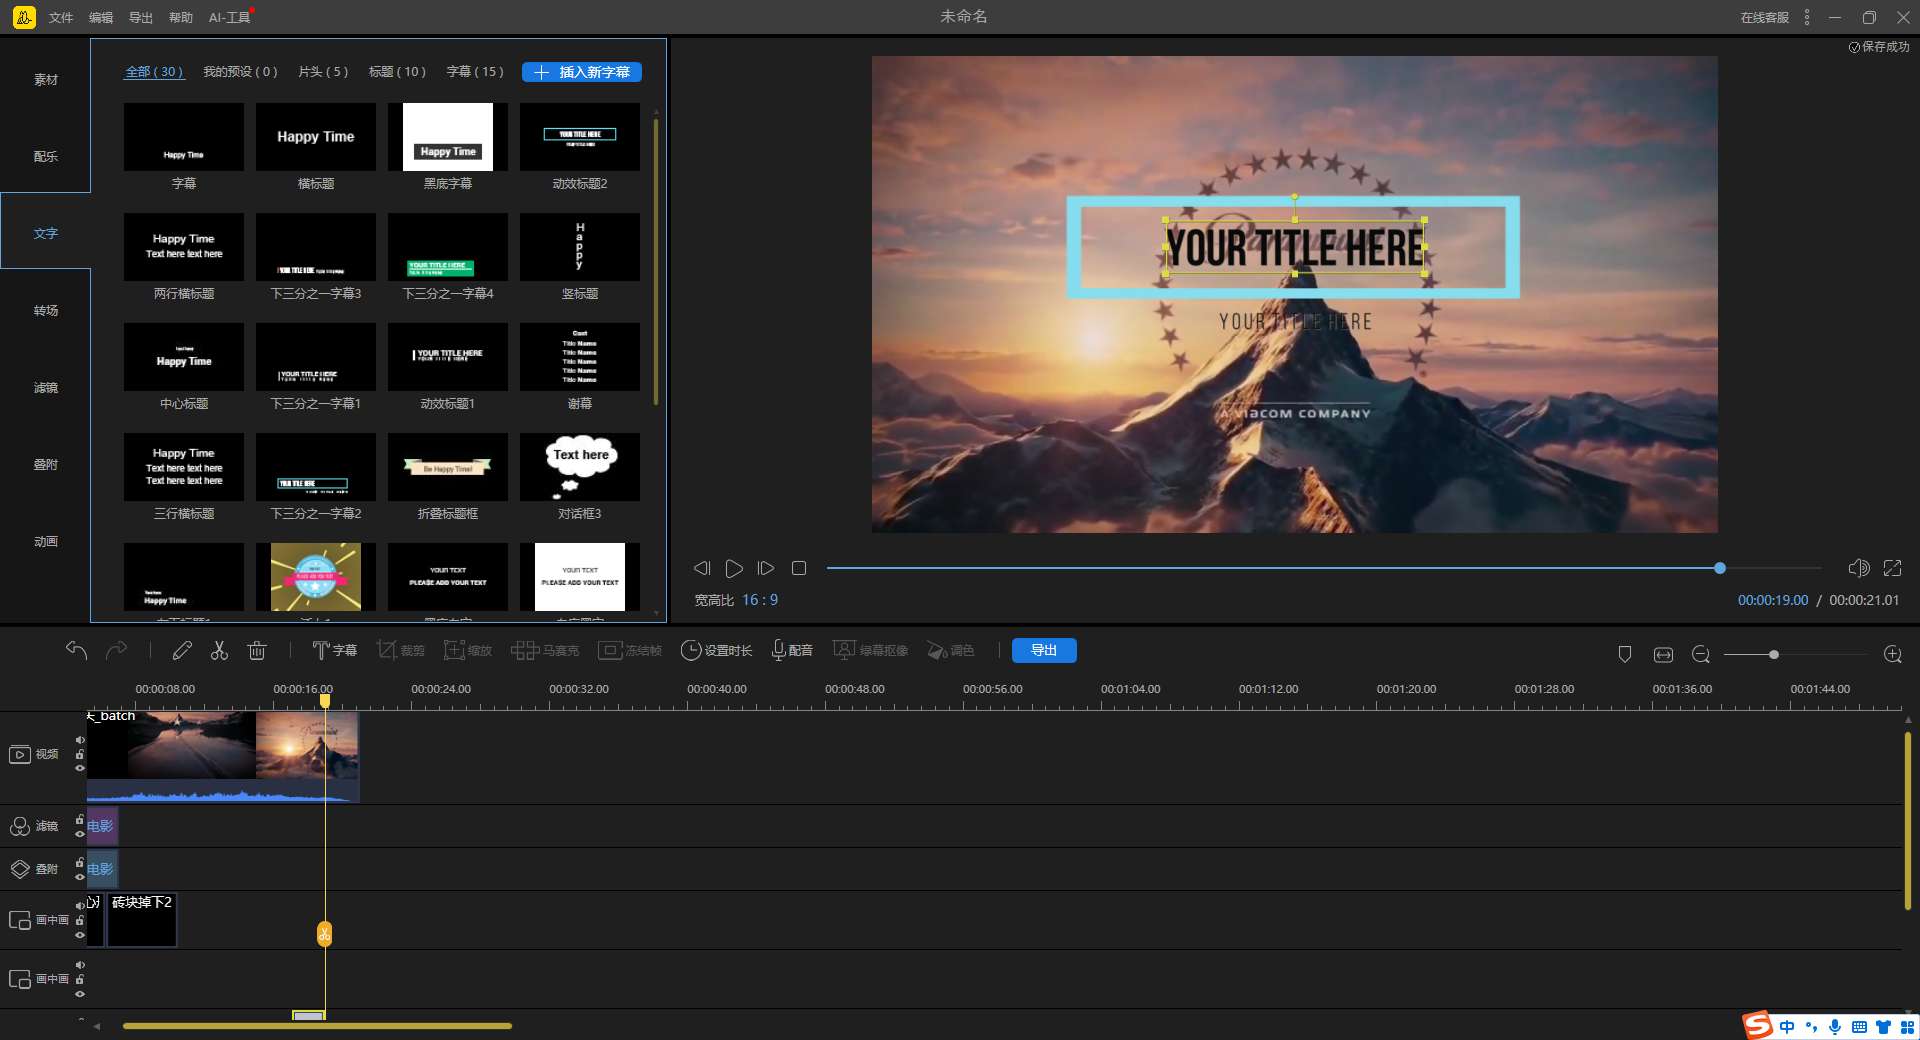Click the fullscreen preview icon
The width and height of the screenshot is (1920, 1040).
click(x=1892, y=568)
